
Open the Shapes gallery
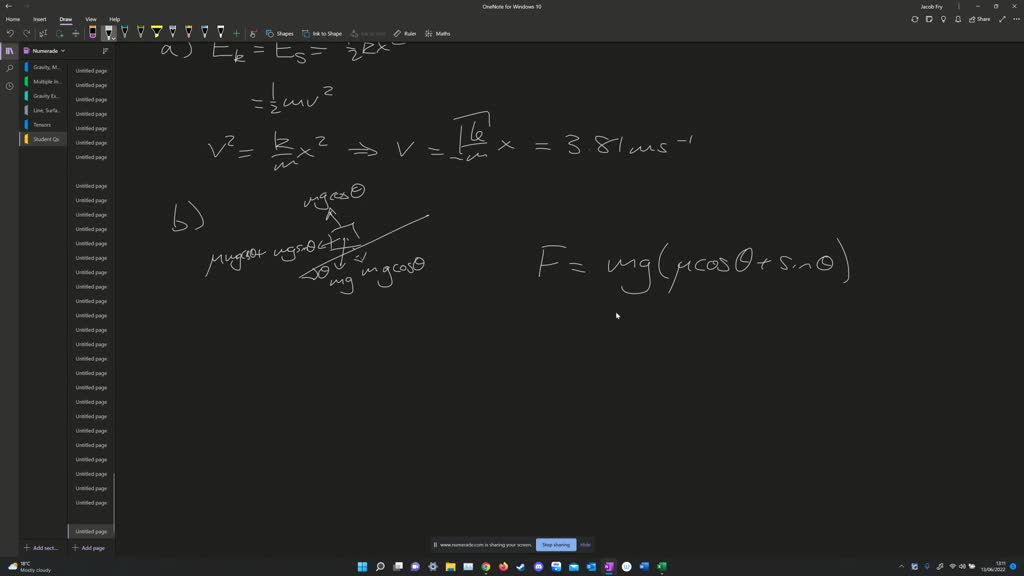tap(280, 33)
